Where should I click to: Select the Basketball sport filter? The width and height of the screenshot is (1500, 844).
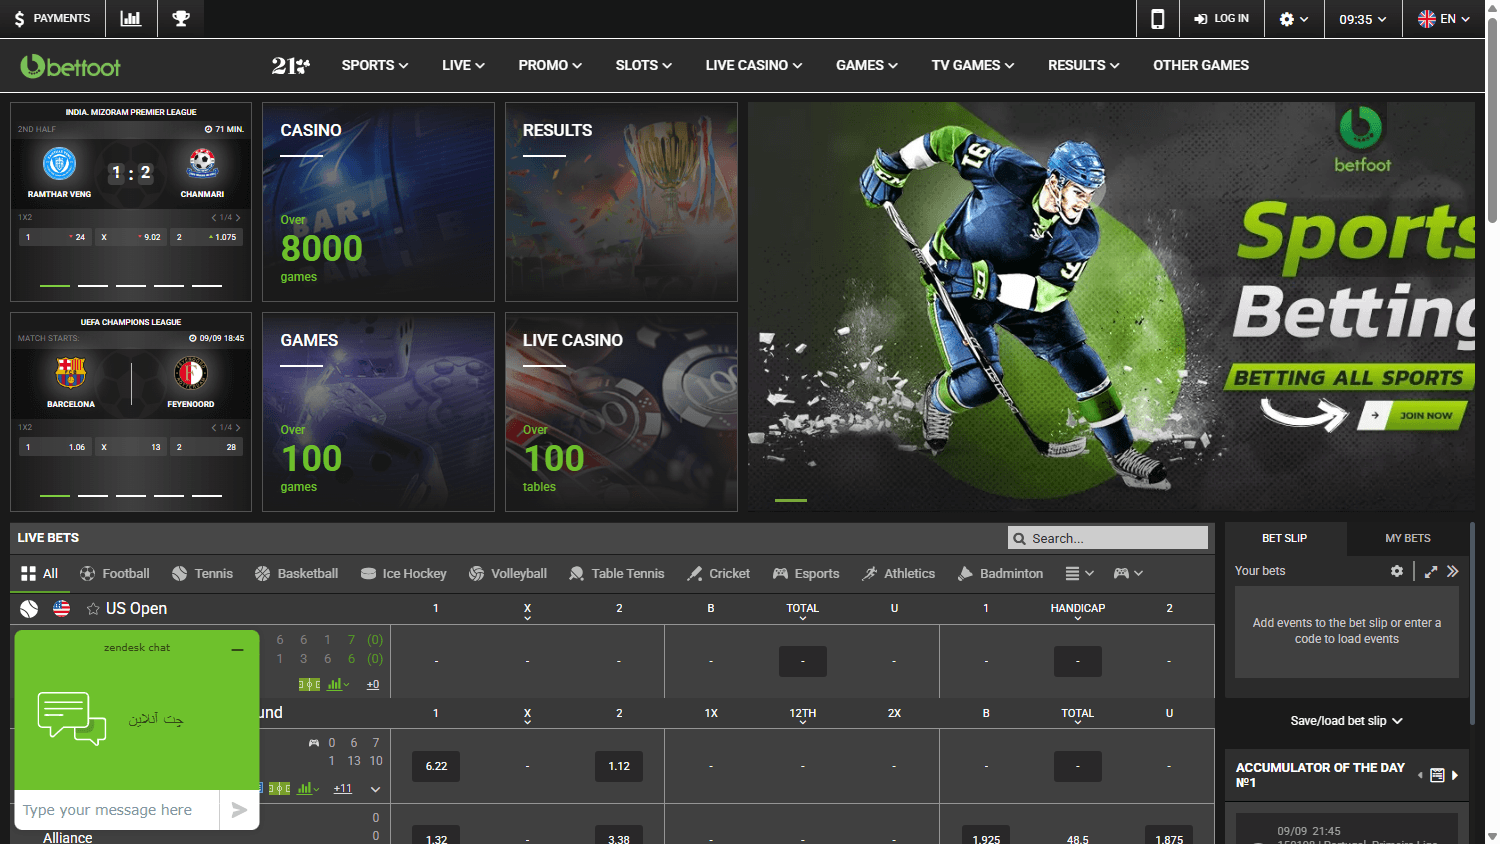pyautogui.click(x=296, y=574)
